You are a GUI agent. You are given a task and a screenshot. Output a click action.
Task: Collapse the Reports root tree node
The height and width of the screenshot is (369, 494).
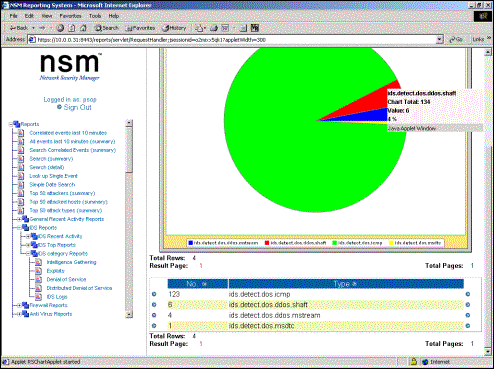pos(11,124)
